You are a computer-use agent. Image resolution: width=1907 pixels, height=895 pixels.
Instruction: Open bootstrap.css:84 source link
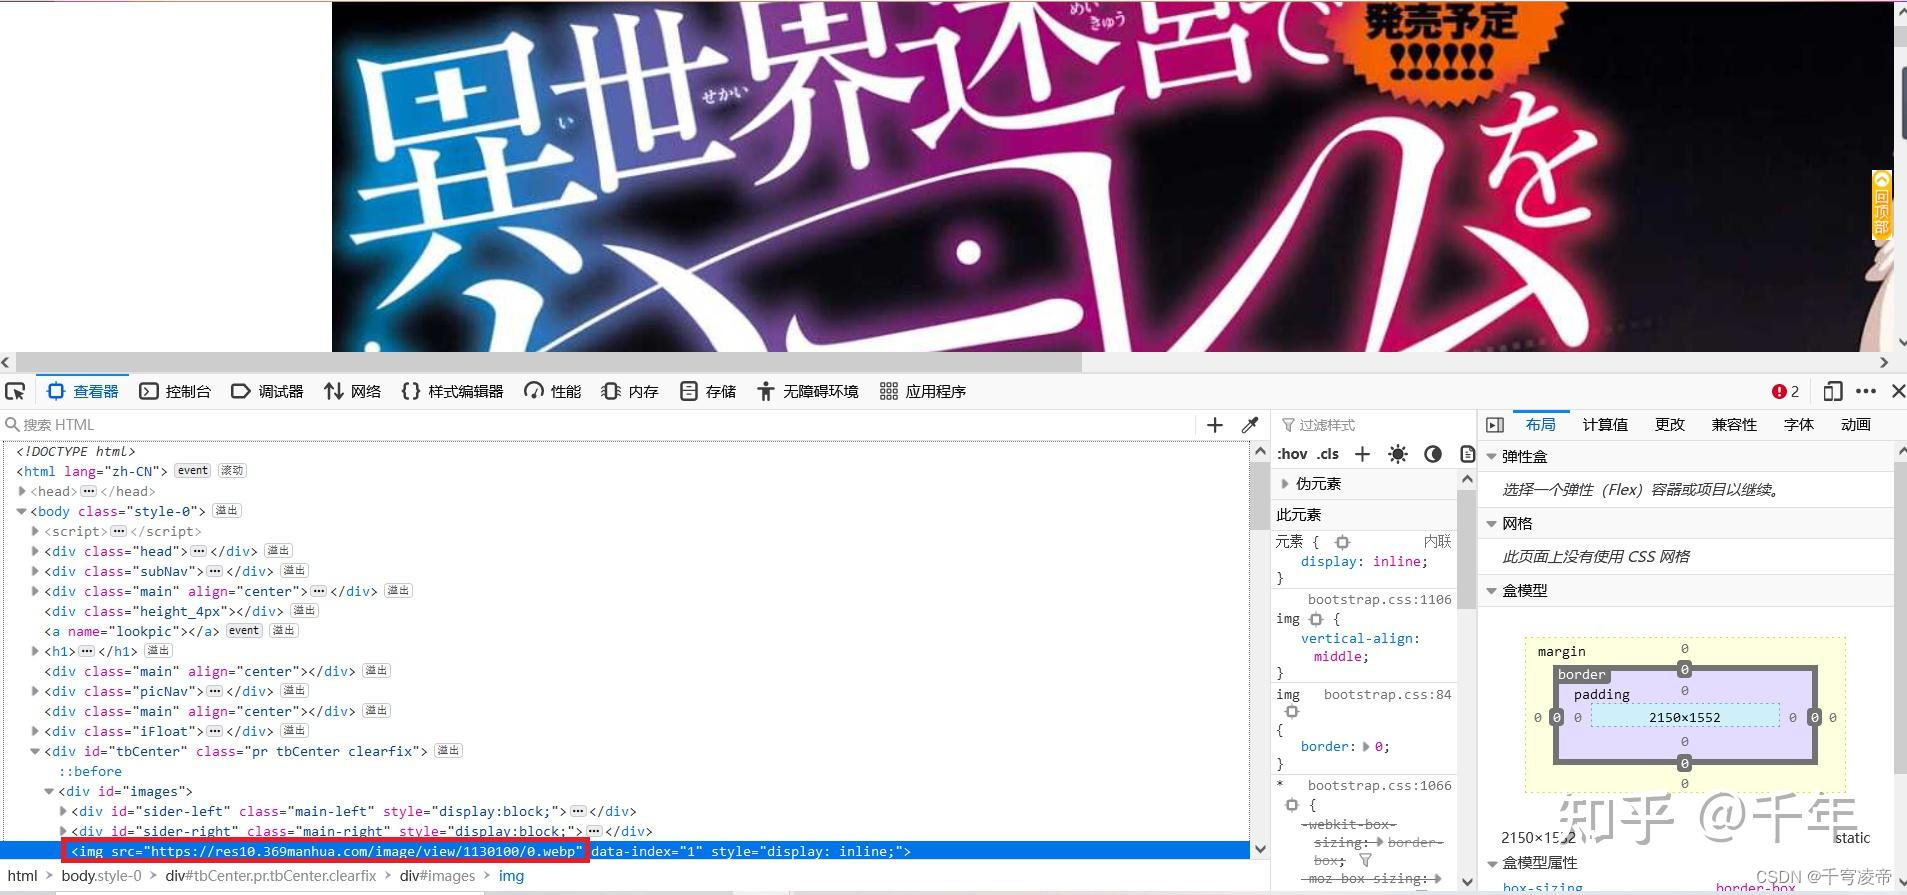tap(1387, 694)
